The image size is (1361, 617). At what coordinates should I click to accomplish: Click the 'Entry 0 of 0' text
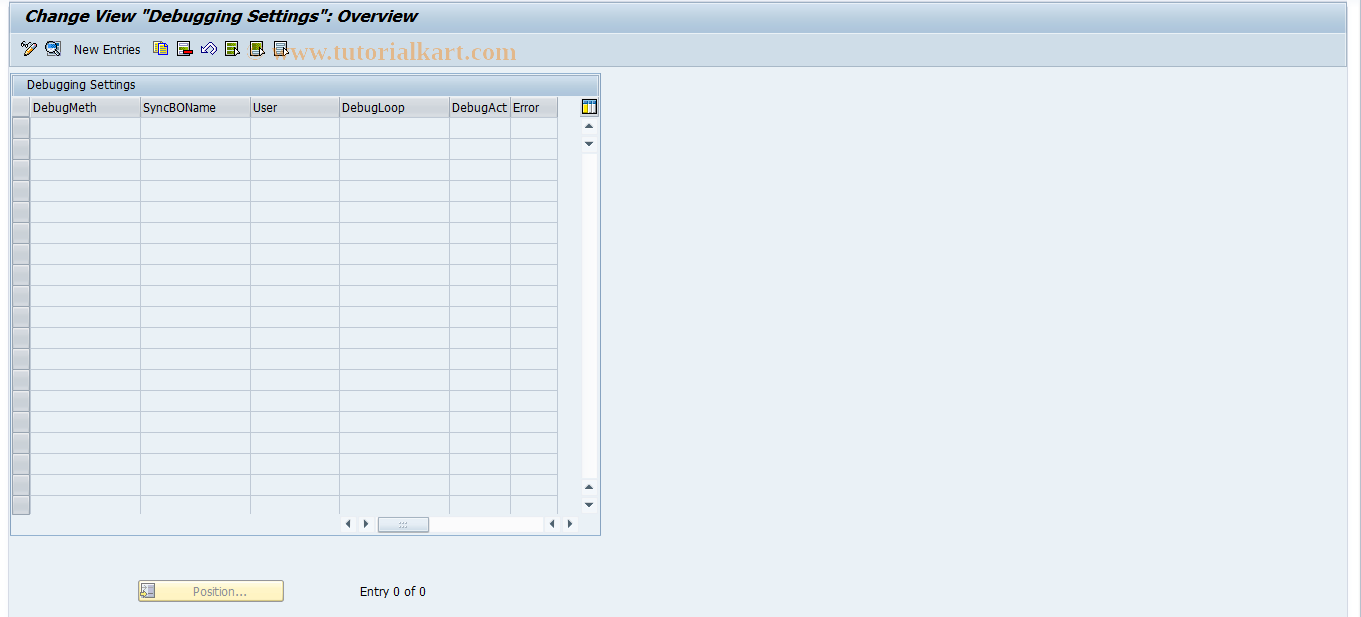(393, 592)
